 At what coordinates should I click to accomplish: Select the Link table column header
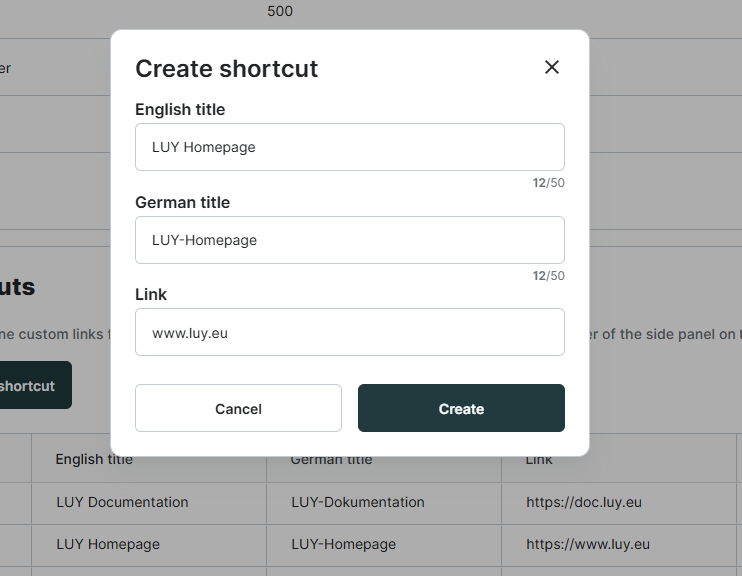[x=539, y=460]
